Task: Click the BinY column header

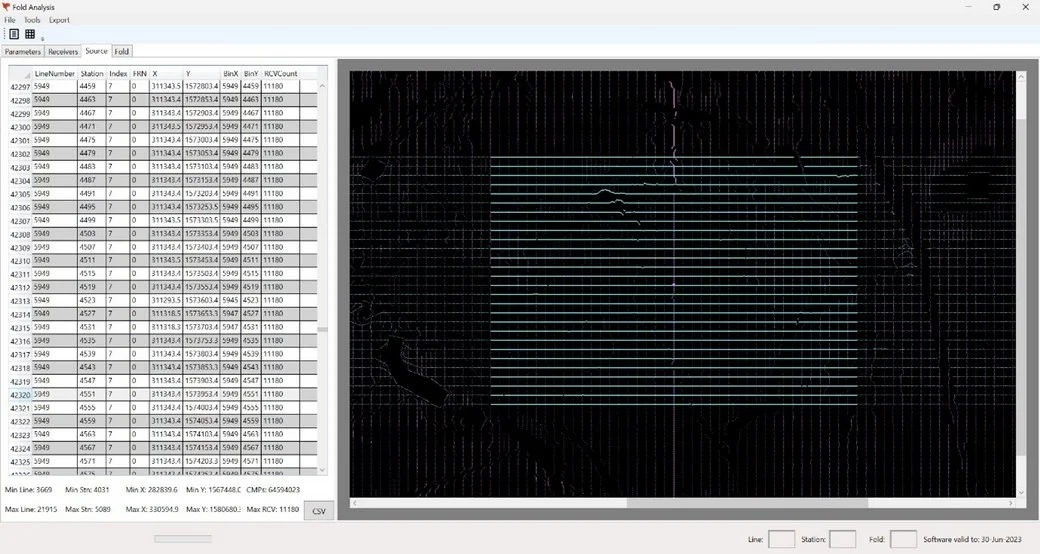Action: 251,74
